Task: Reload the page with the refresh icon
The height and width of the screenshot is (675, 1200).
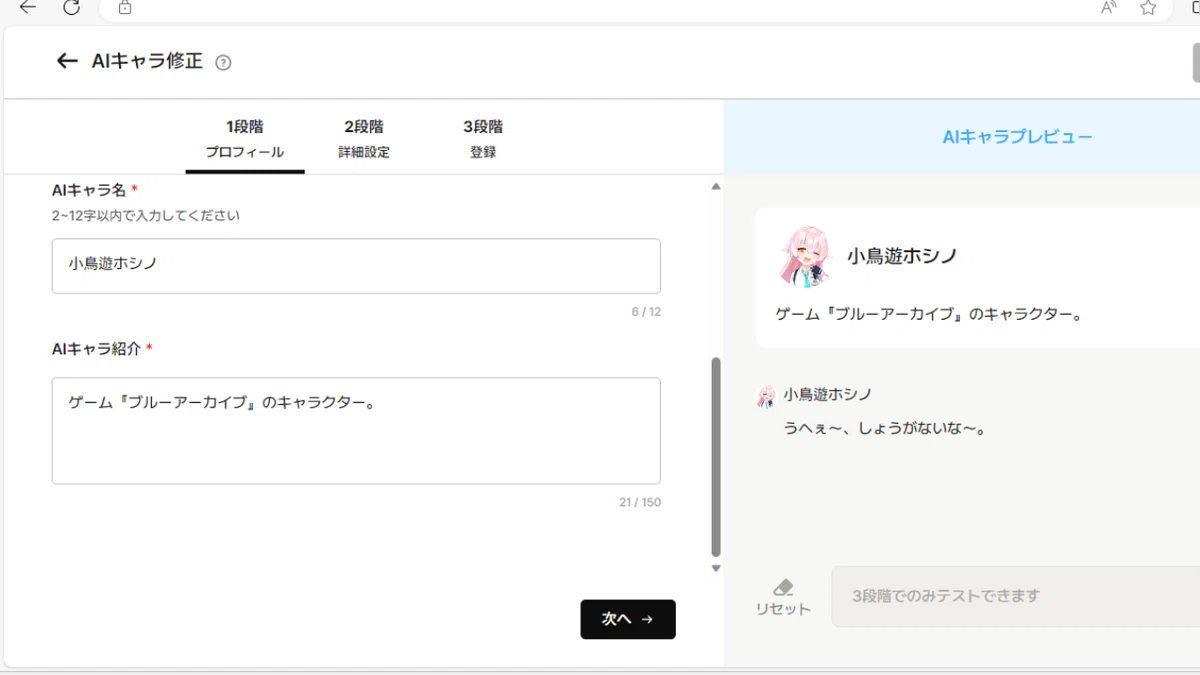Action: [x=71, y=7]
